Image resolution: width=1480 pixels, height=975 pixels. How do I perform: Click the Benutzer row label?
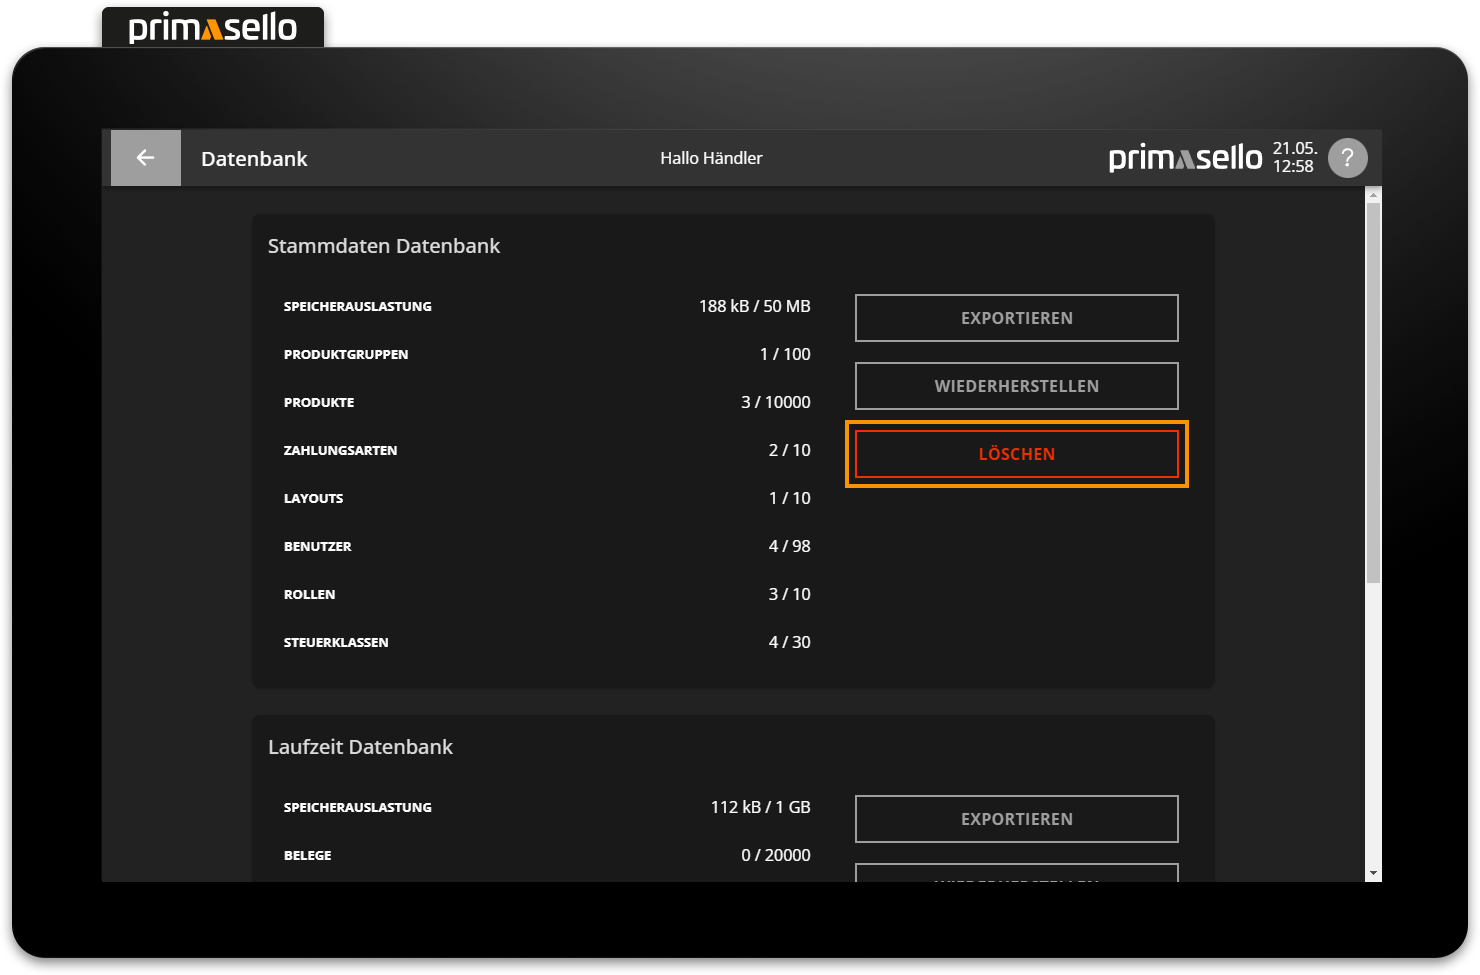(317, 546)
